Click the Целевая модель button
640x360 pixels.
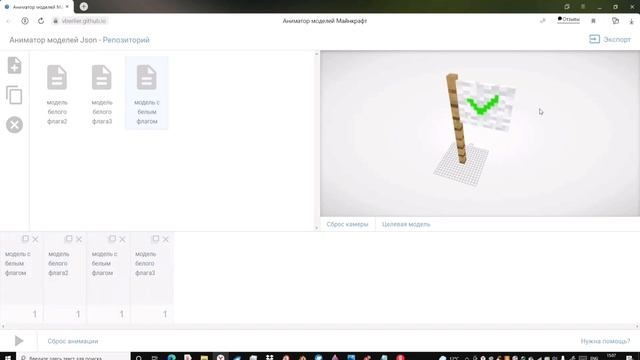(406, 224)
